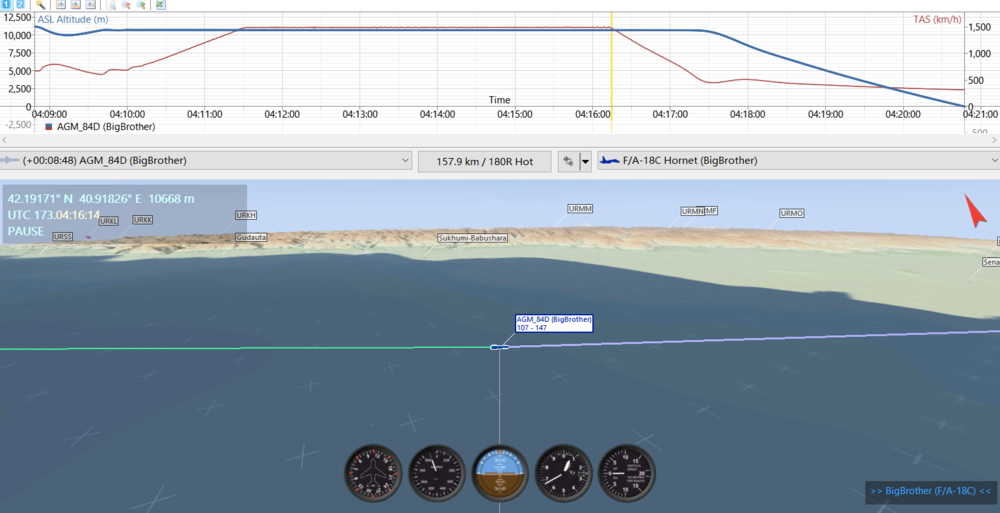
Task: Click the coordinates readout 42.19171° N
Action: coord(40,199)
